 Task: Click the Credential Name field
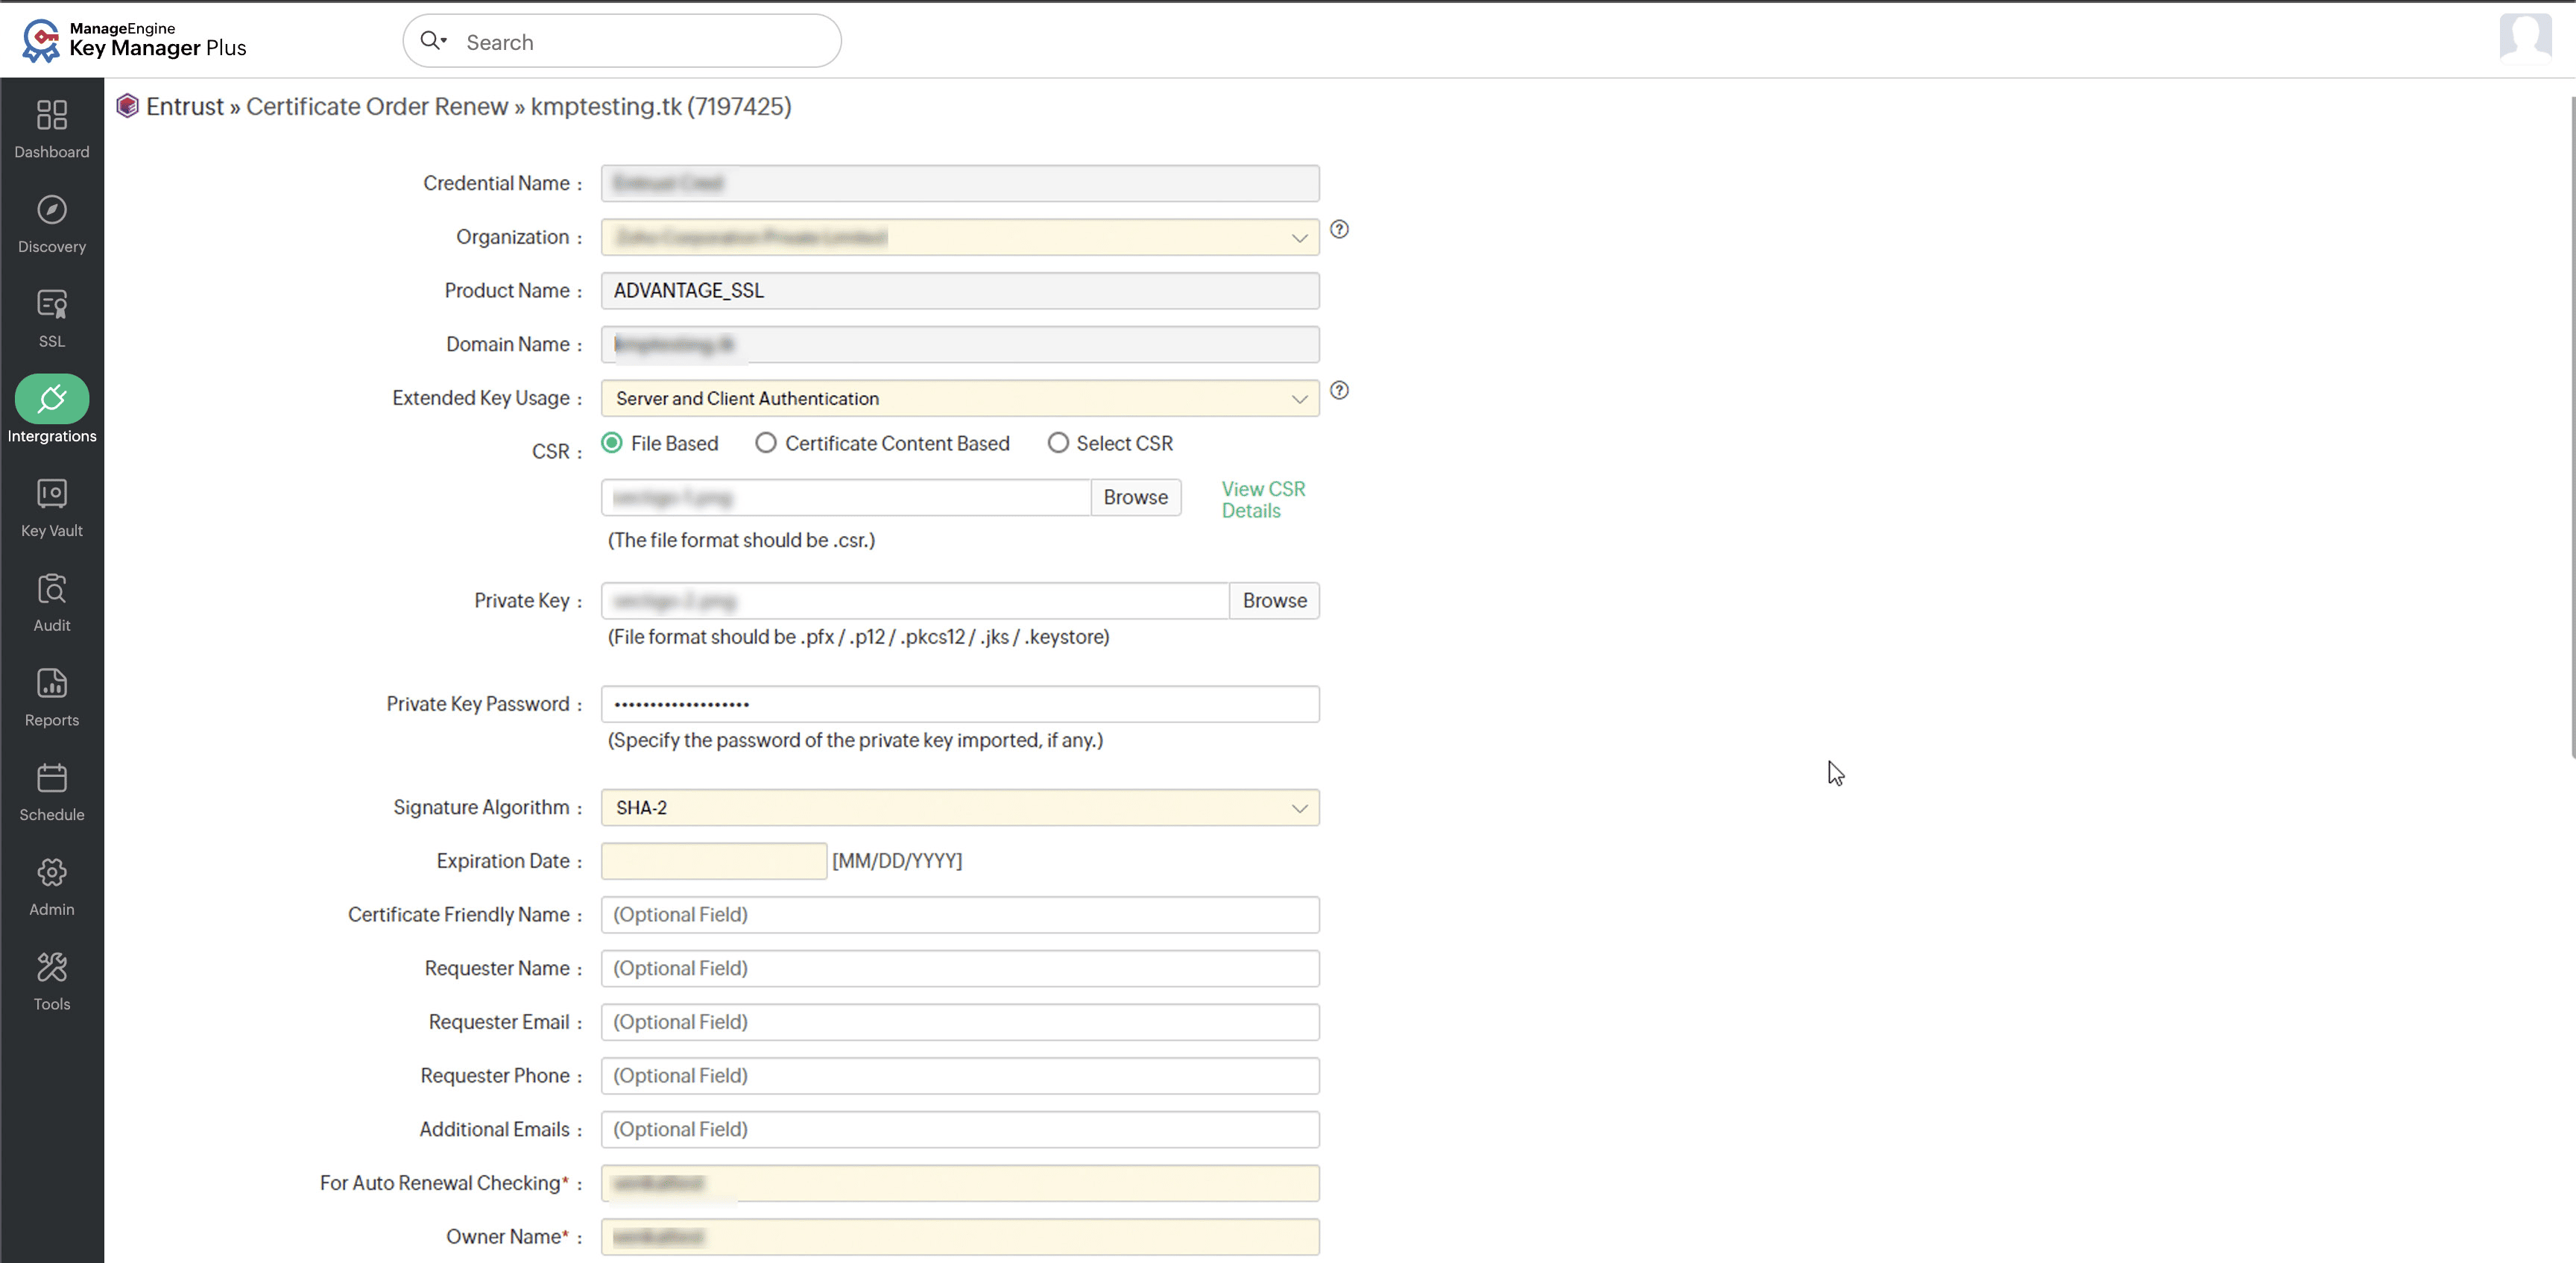point(960,184)
